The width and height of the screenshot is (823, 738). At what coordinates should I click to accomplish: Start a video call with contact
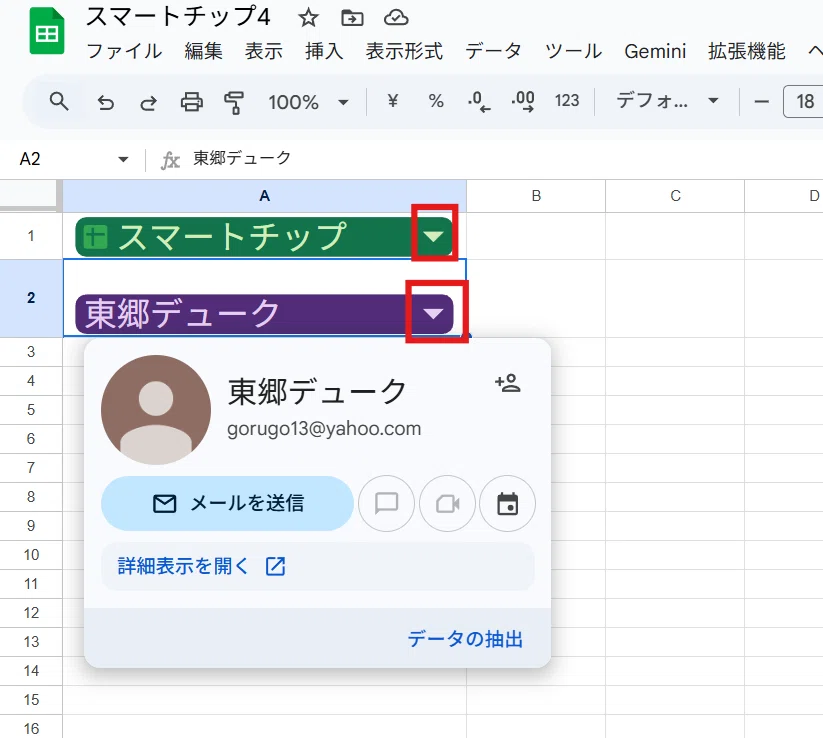pos(447,503)
